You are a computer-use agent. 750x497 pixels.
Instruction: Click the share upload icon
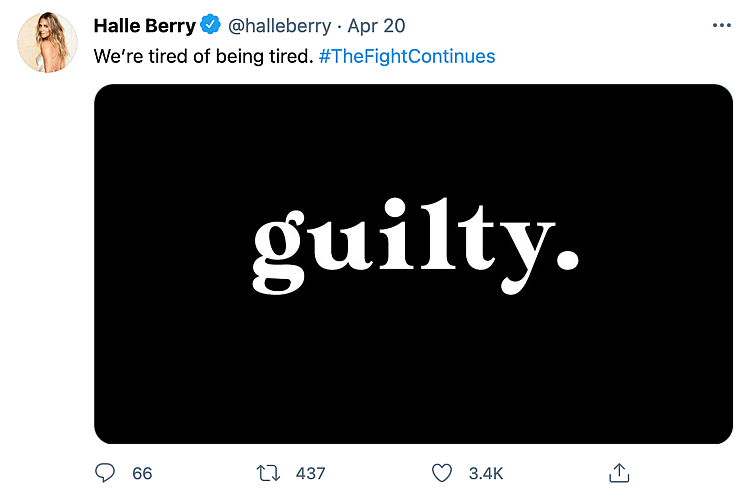(x=618, y=472)
